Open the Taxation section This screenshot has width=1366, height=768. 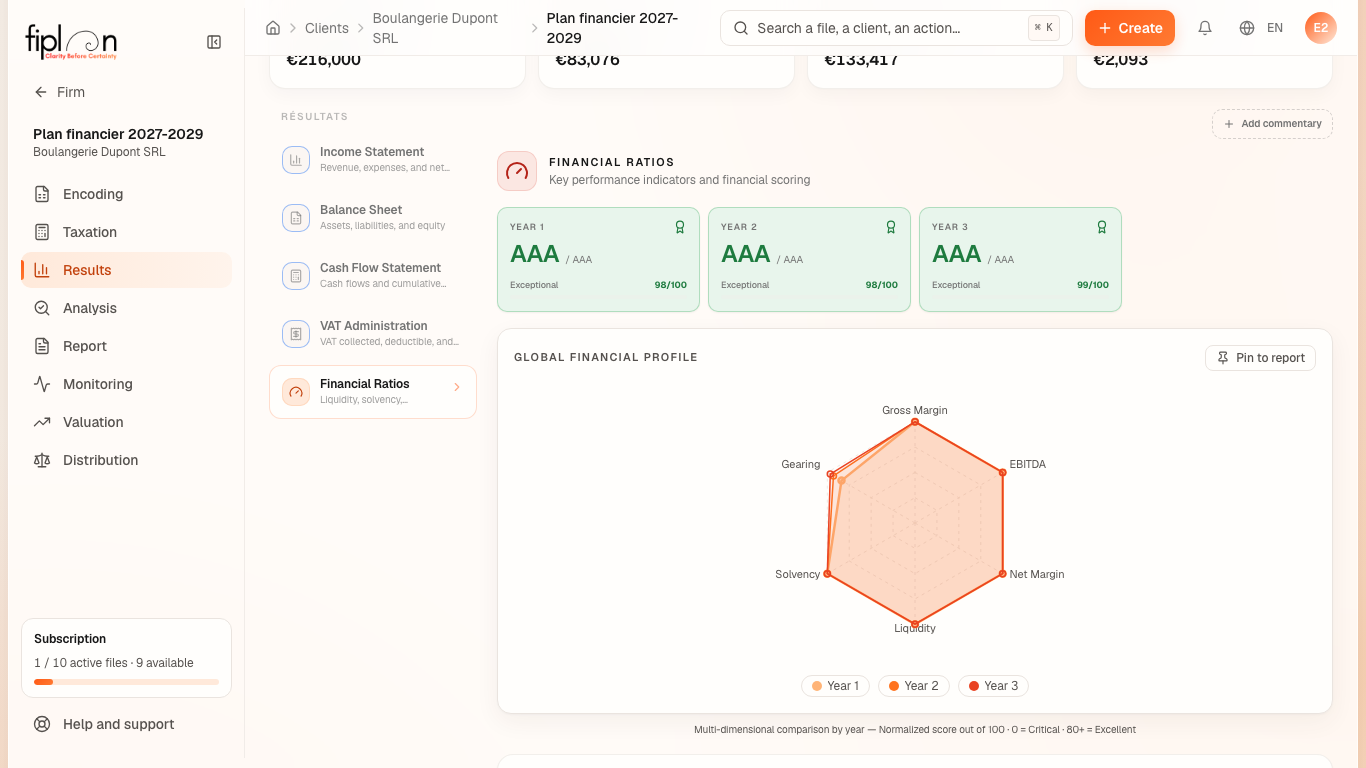click(x=126, y=232)
